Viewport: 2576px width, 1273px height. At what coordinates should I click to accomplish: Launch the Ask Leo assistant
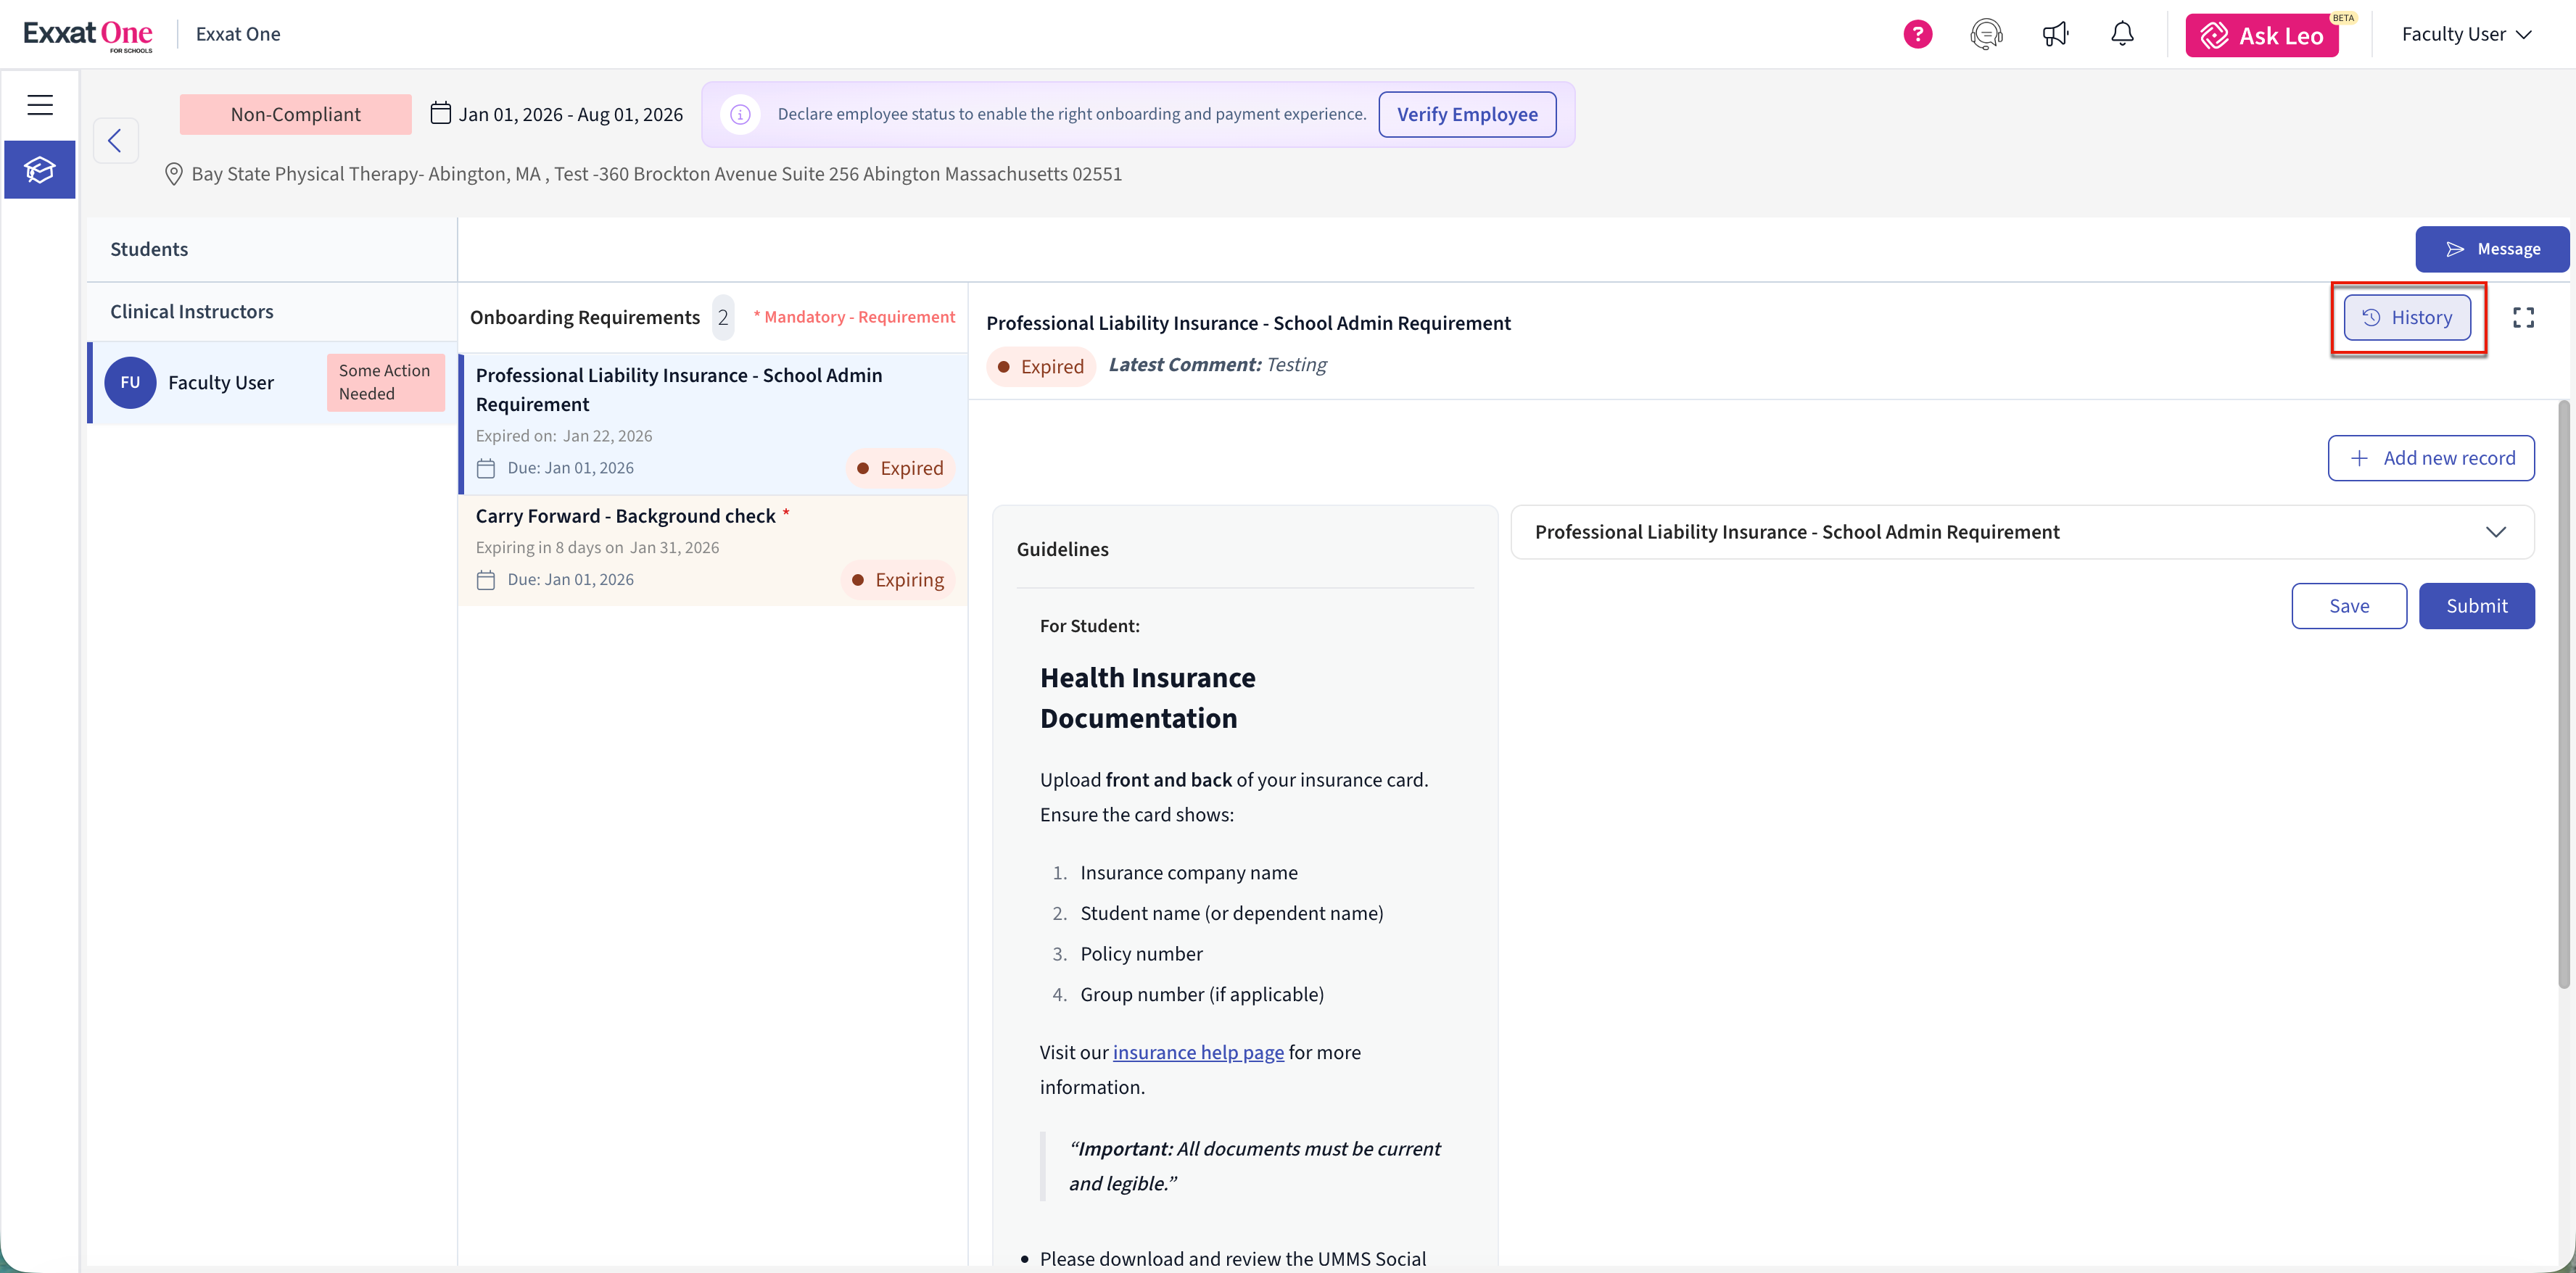tap(2262, 36)
